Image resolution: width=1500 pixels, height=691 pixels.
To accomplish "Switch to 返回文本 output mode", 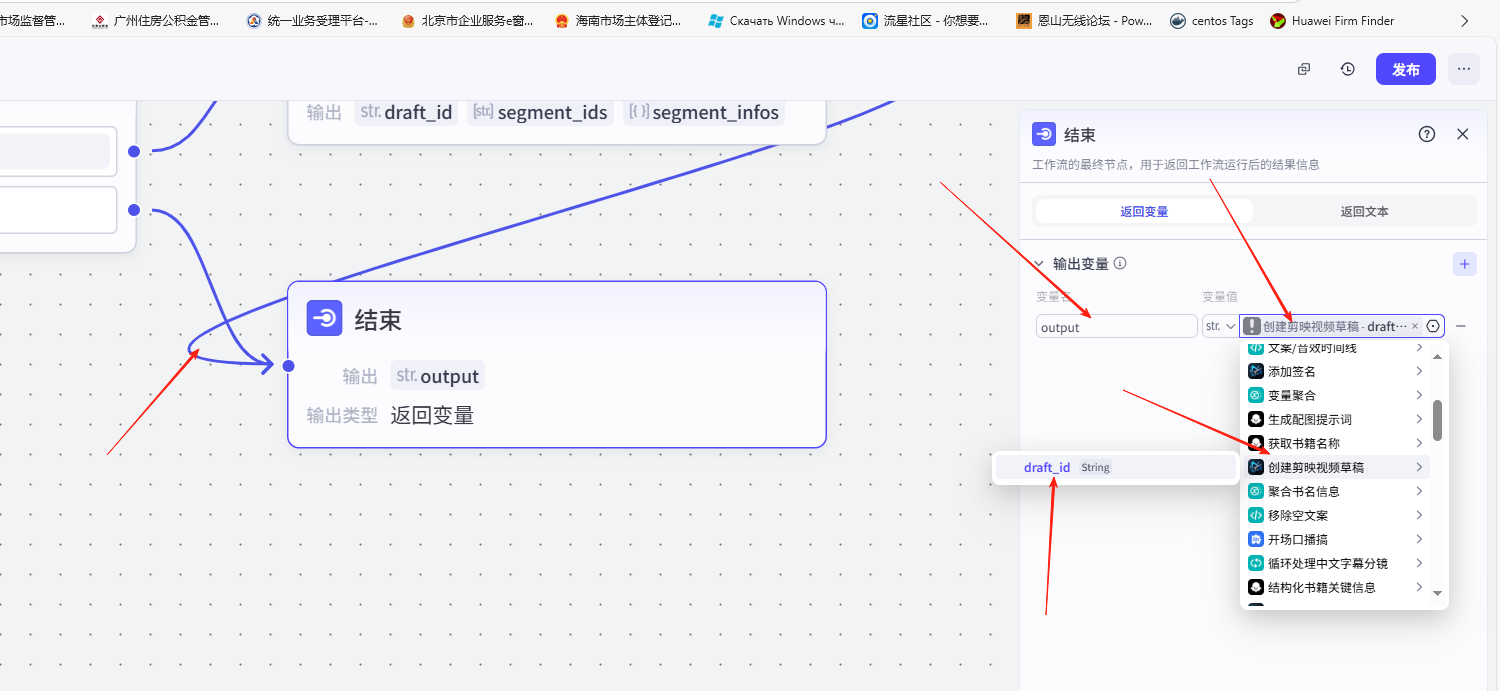I will point(1364,211).
